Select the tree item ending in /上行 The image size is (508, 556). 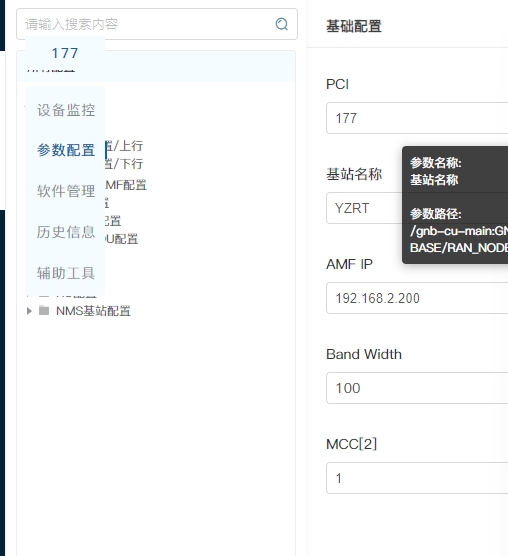[x=124, y=146]
